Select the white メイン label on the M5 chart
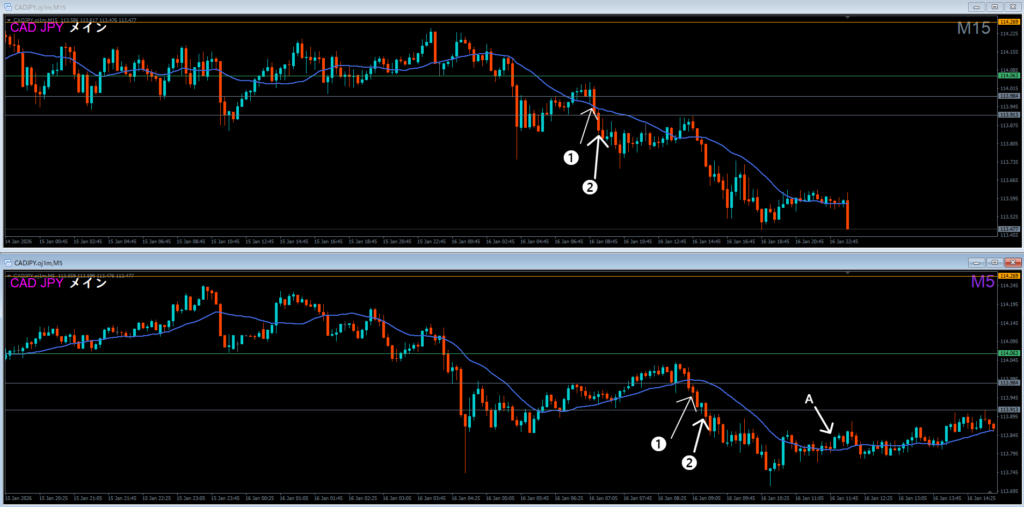 (88, 284)
